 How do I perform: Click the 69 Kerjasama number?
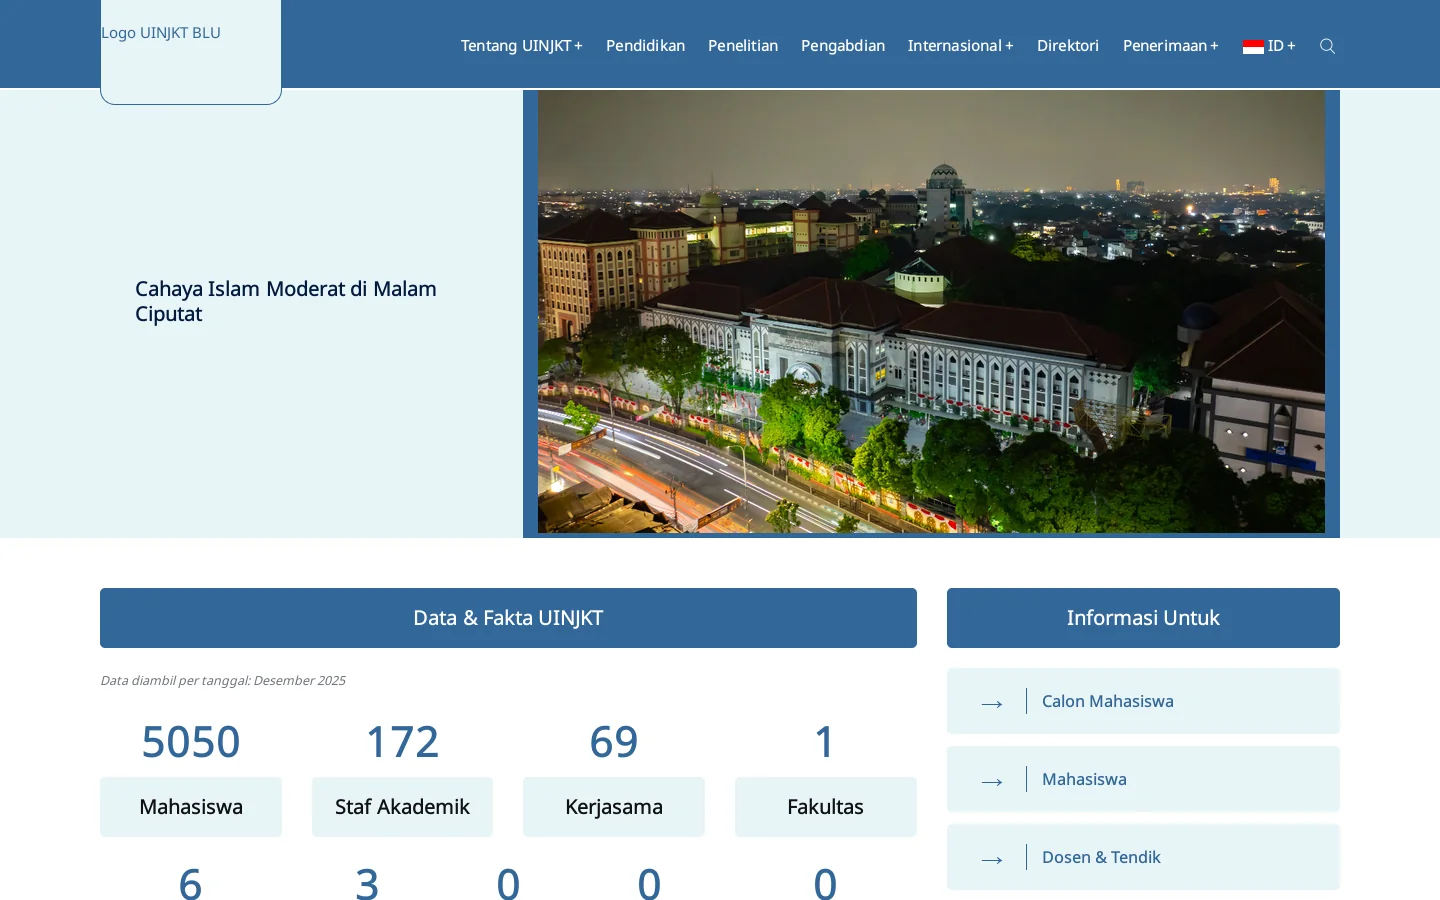[x=614, y=742]
